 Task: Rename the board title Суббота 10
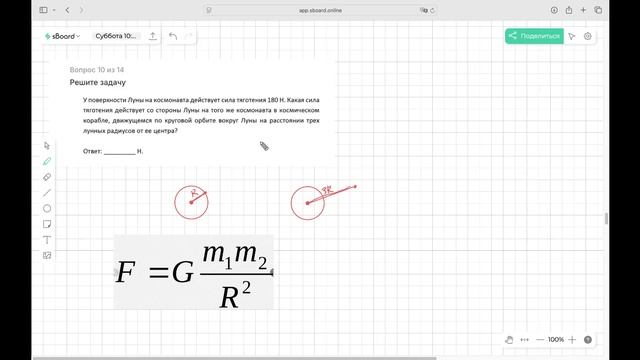(116, 36)
